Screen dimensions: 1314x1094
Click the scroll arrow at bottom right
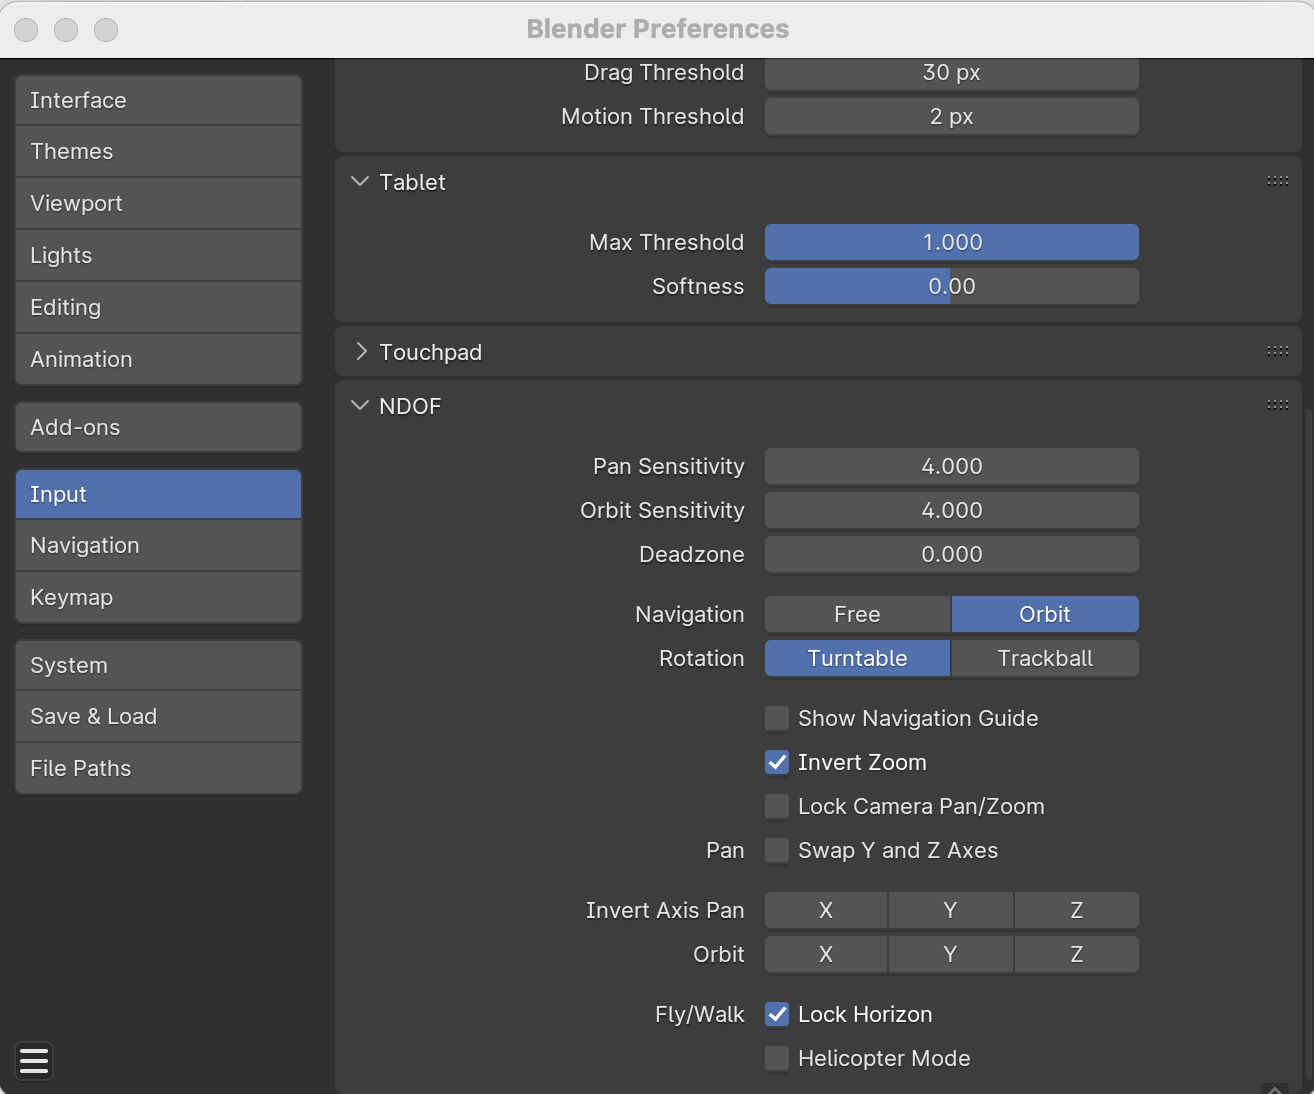coord(1275,1088)
